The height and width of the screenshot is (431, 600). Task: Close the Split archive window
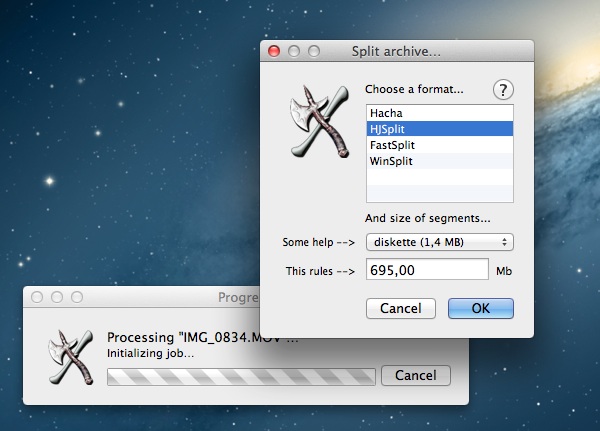[x=276, y=51]
